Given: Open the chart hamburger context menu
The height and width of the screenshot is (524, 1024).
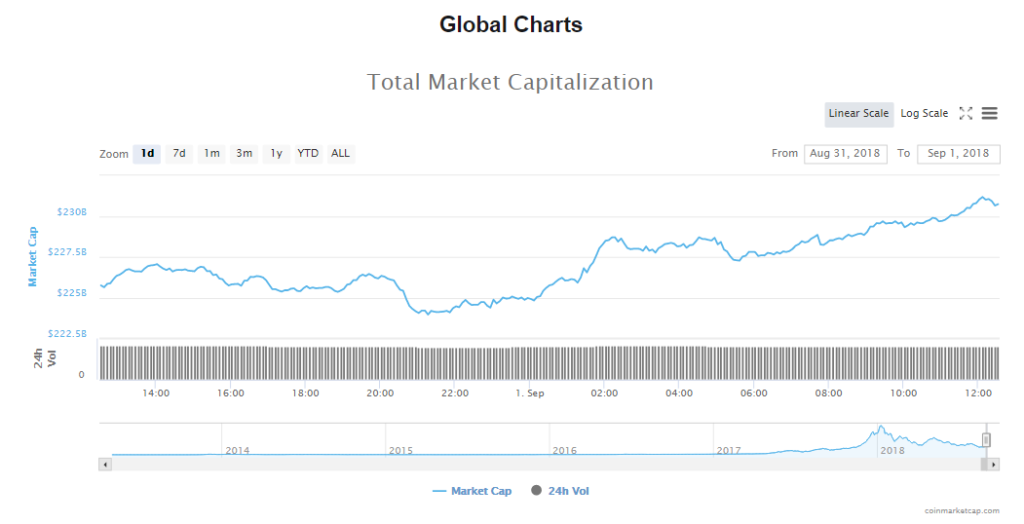Looking at the screenshot, I should click(x=989, y=114).
